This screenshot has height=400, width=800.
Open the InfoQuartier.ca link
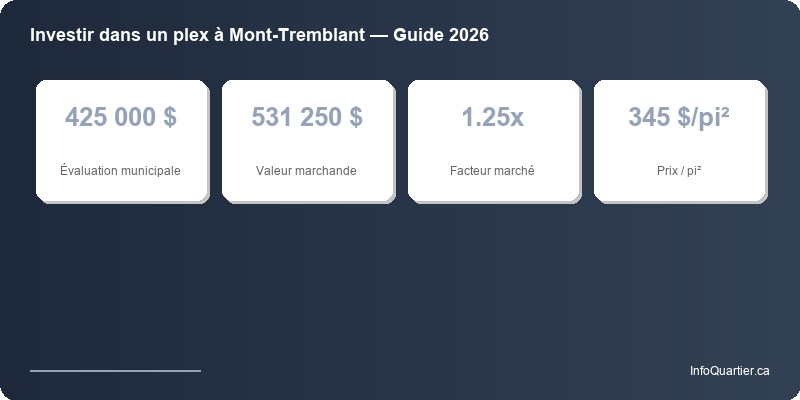click(729, 371)
